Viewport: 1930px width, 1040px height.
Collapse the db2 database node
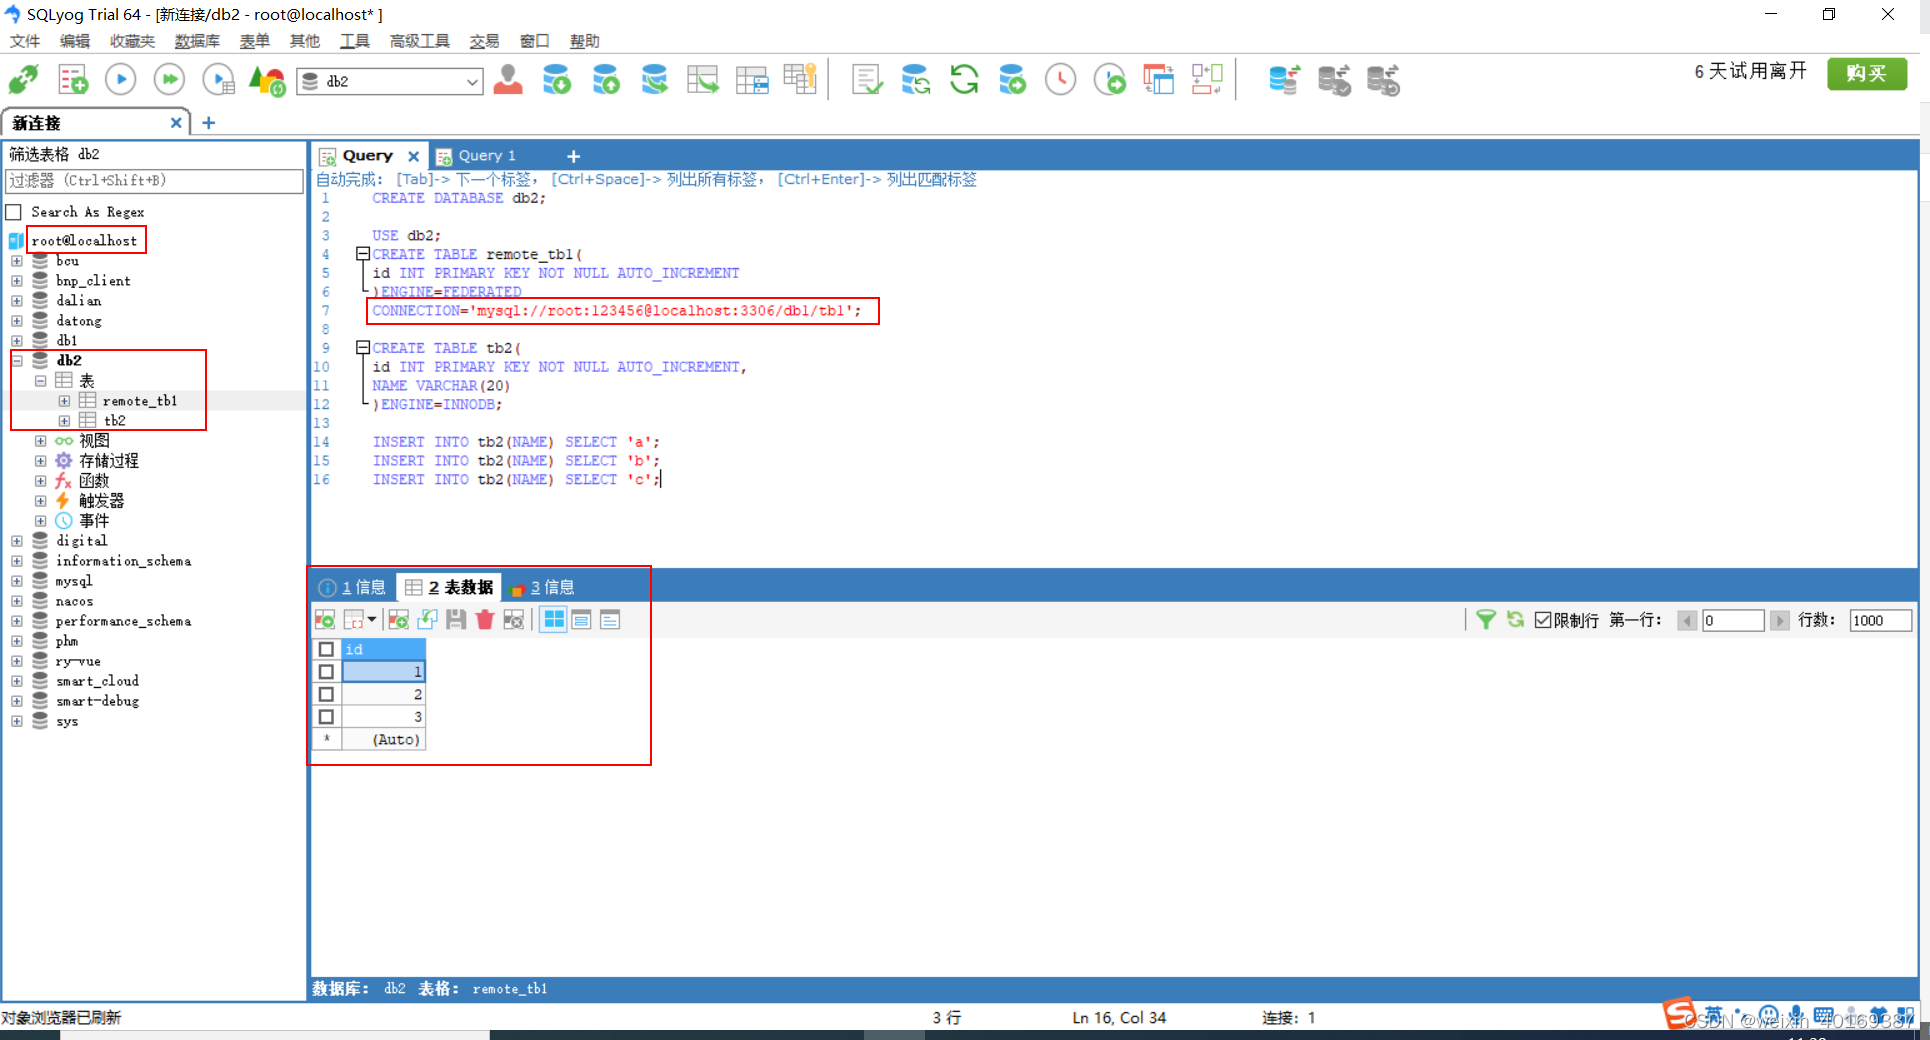point(17,360)
